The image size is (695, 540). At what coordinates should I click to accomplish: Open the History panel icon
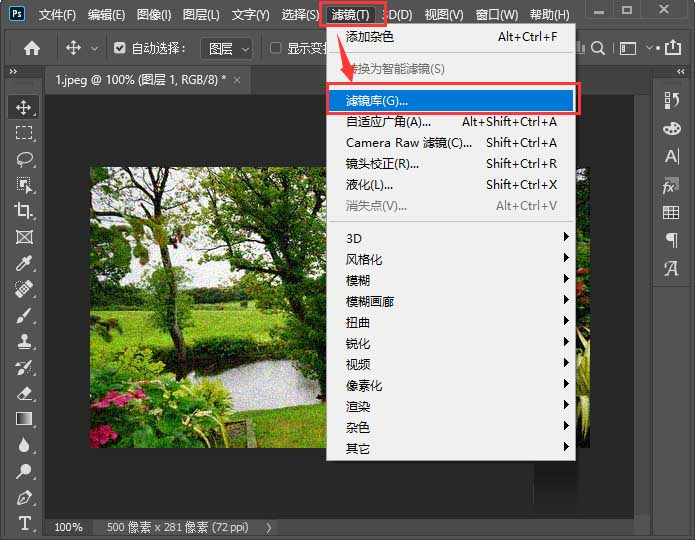670,99
